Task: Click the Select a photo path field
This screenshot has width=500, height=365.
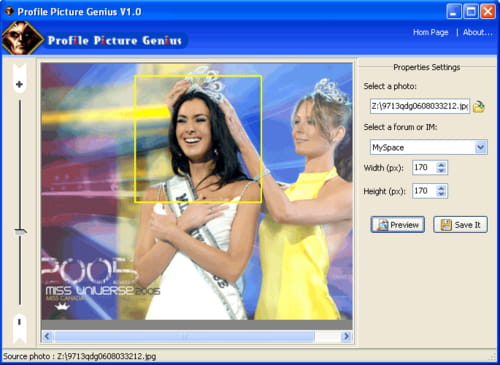Action: coord(420,106)
